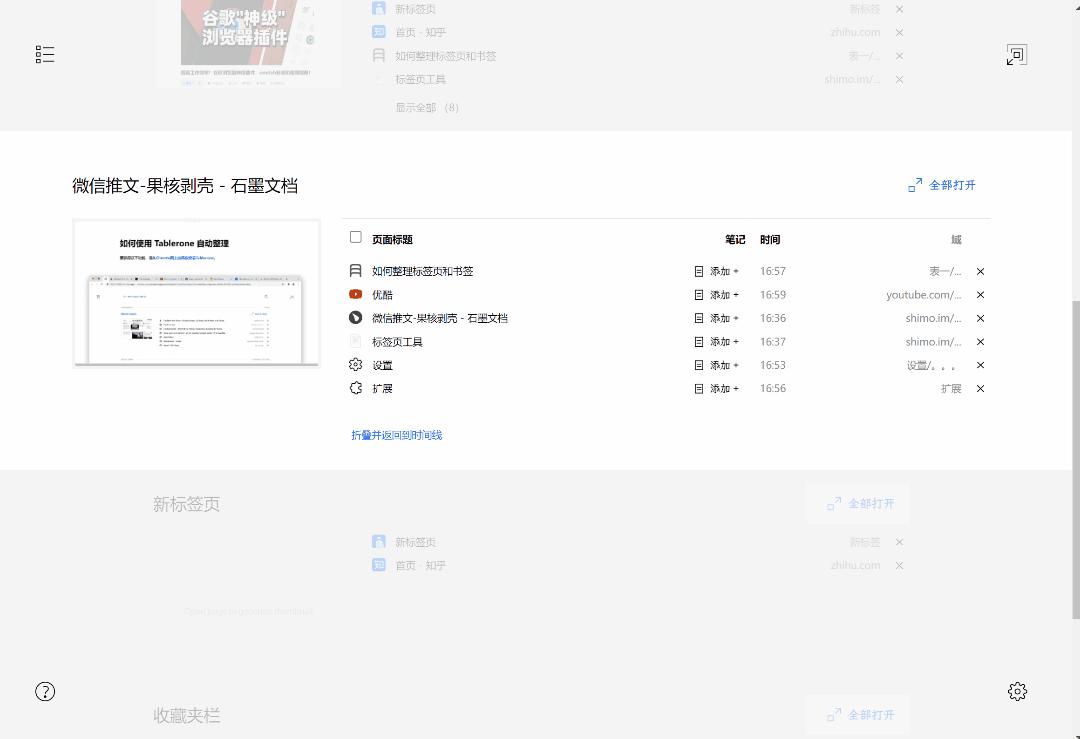Click the help question mark icon
Screen dimensions: 1080x739
pyautogui.click(x=45, y=691)
